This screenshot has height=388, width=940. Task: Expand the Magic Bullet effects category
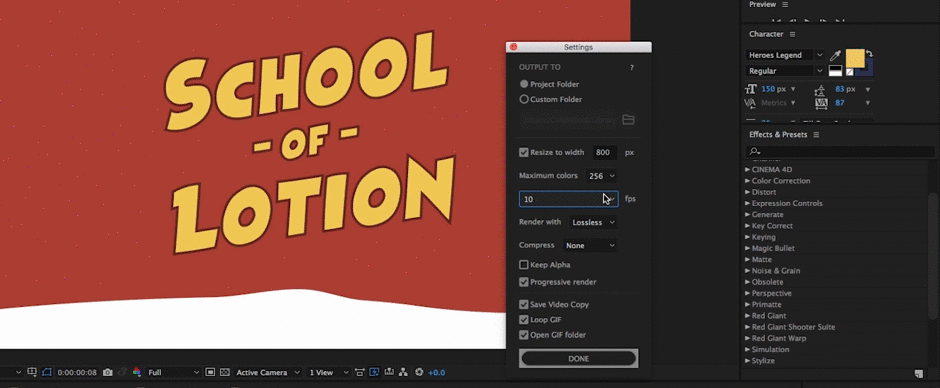click(x=748, y=248)
